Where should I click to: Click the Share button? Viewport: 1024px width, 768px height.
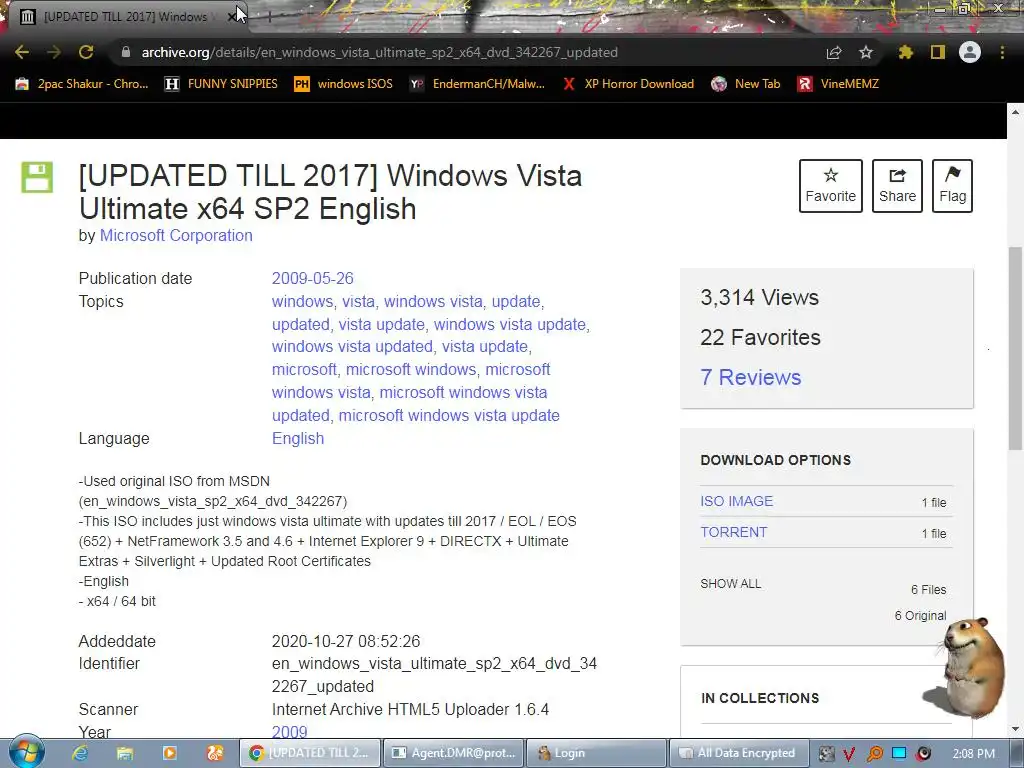click(897, 186)
